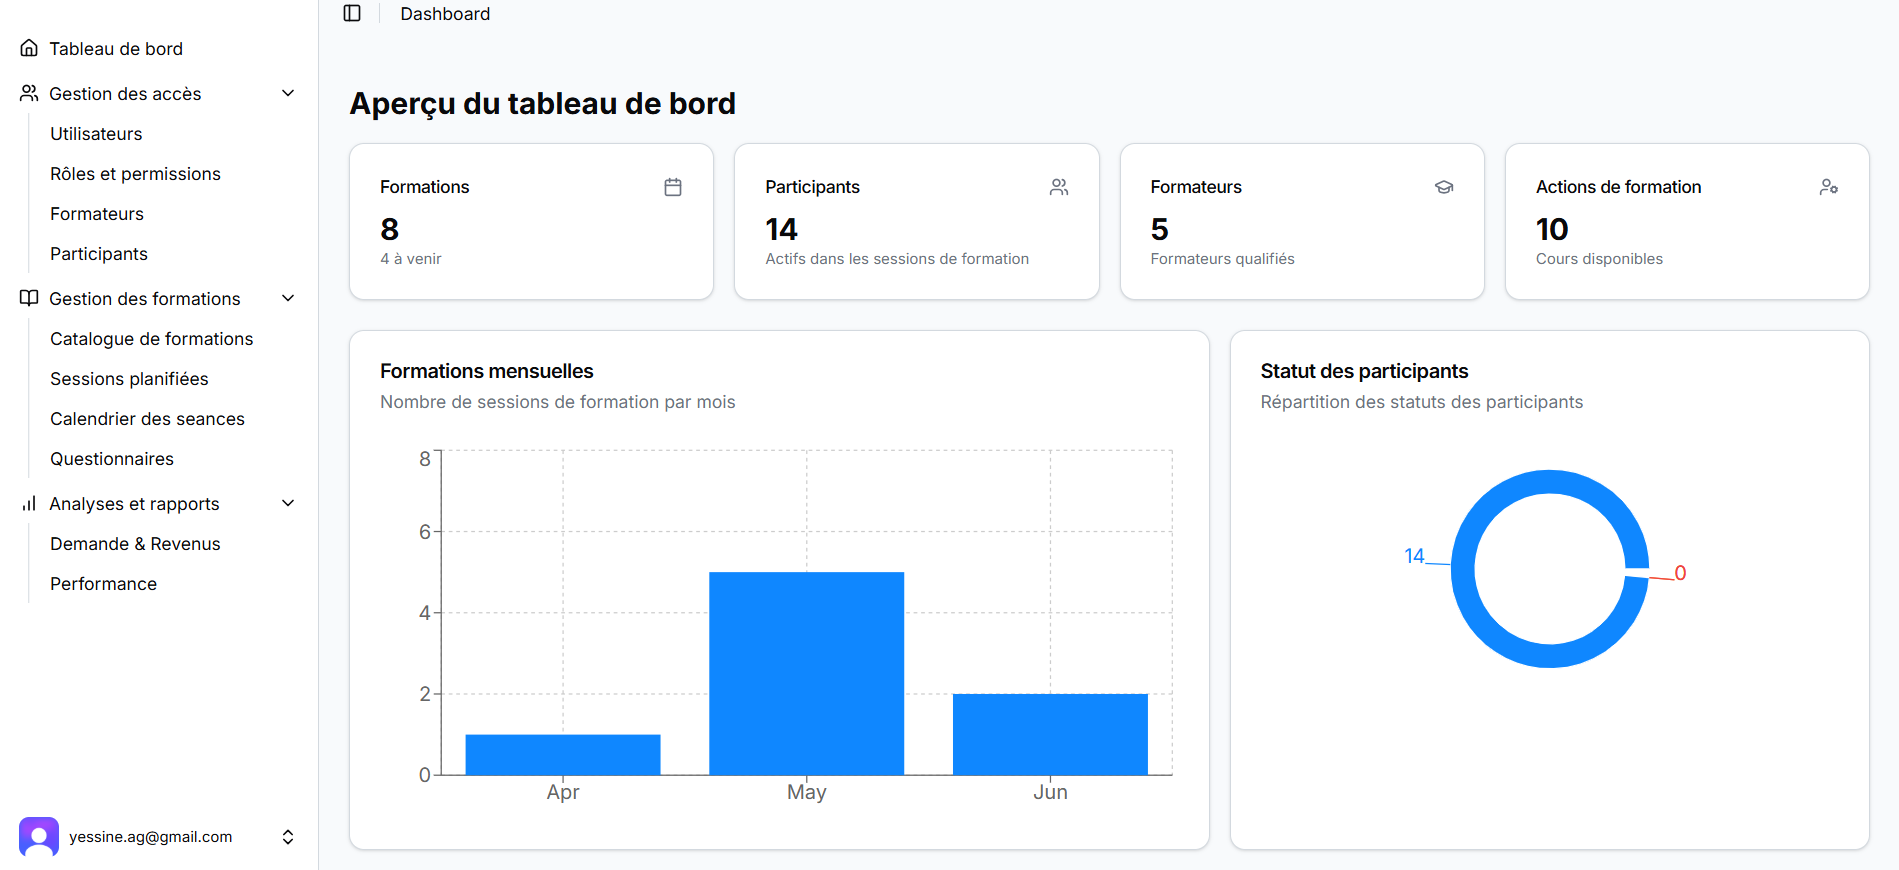The height and width of the screenshot is (870, 1899).
Task: Click the 'Jun' axis label
Action: [x=1050, y=792]
